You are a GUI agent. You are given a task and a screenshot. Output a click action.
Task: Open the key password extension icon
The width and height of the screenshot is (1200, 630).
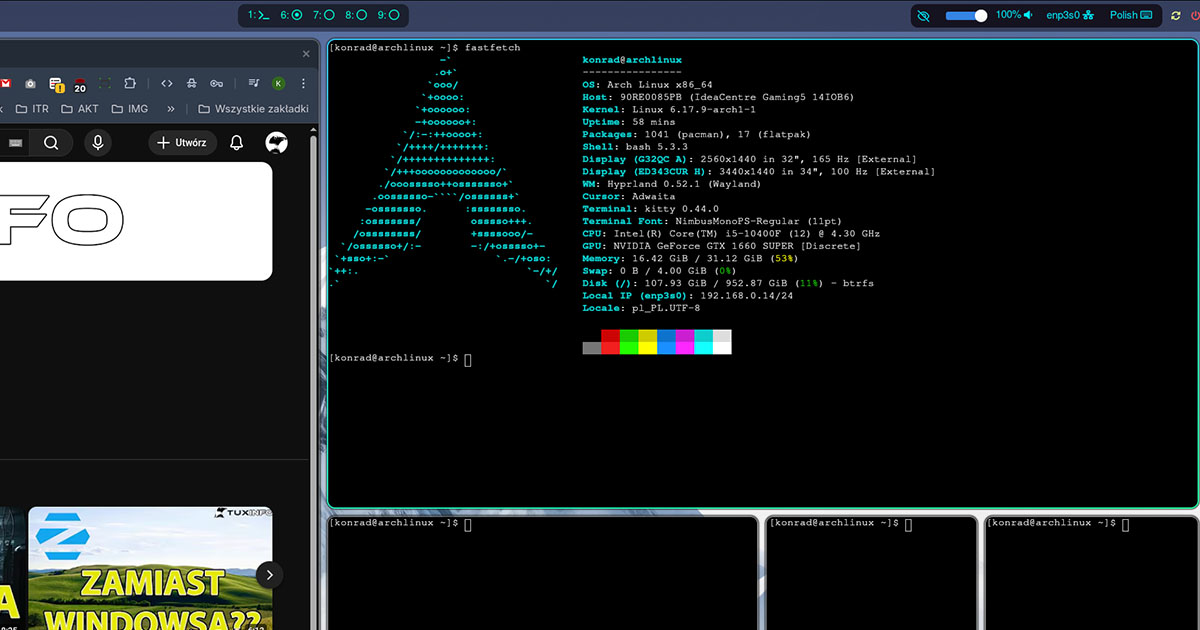pos(216,83)
